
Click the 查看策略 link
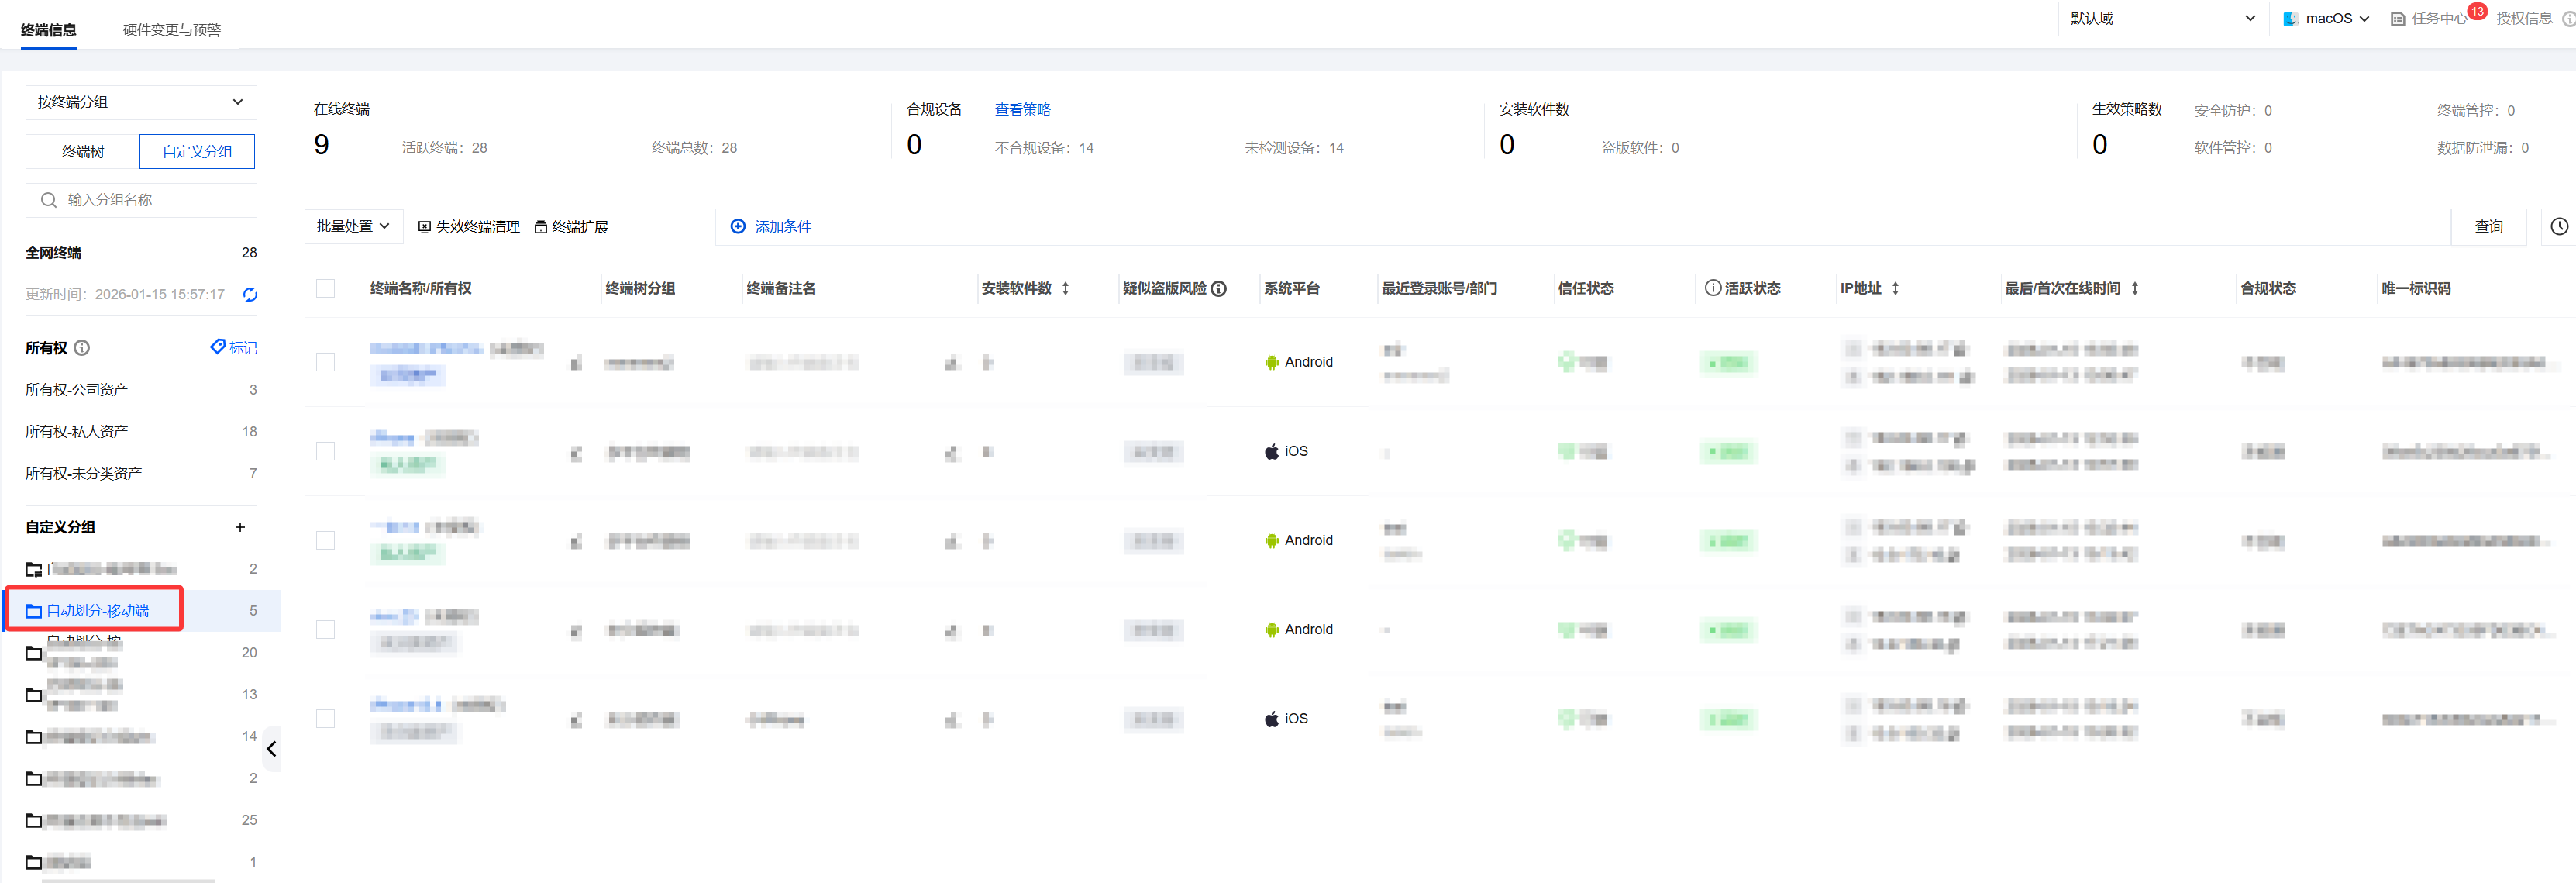[1022, 110]
